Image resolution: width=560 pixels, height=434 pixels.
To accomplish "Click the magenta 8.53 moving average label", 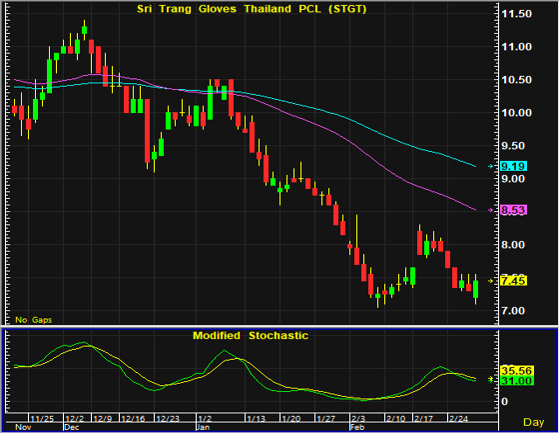I will coord(514,210).
